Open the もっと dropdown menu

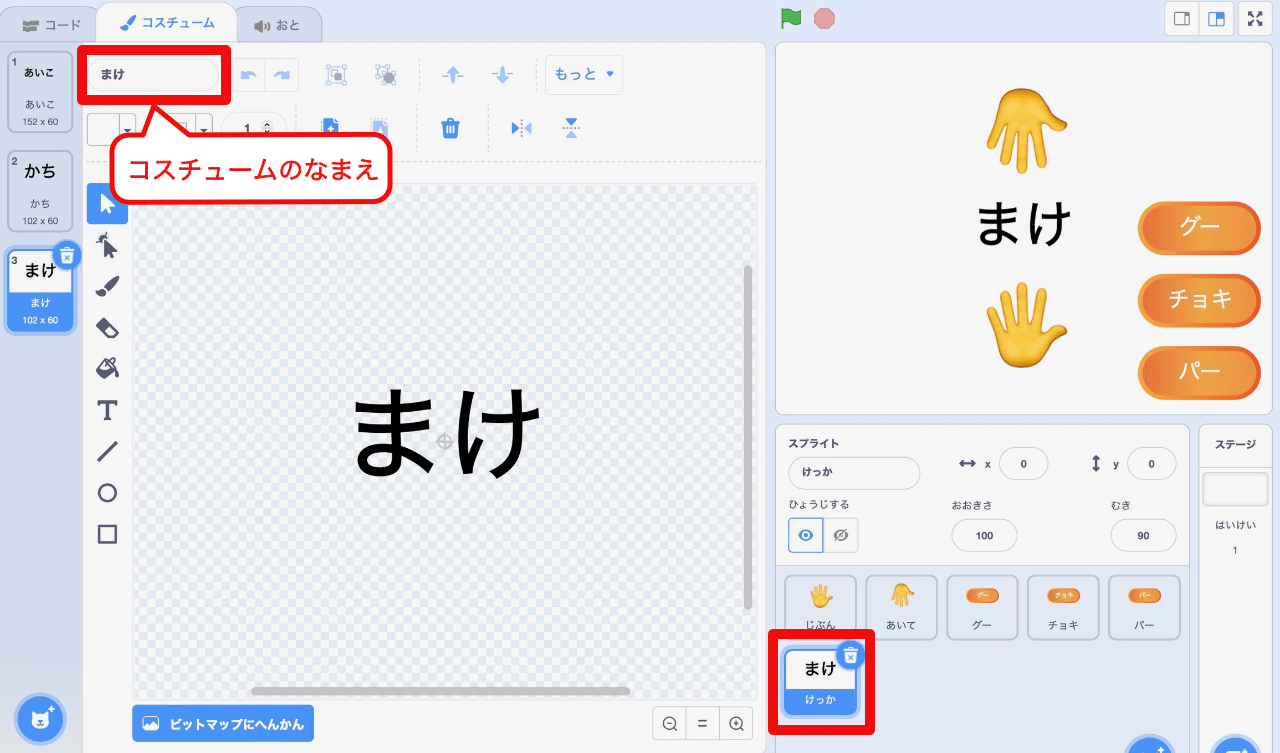point(584,75)
